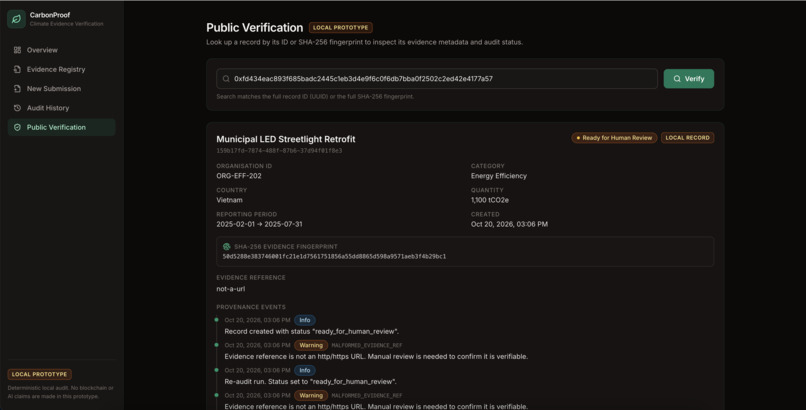Click the second Info badge before Re-audit run
806x410 pixels.
[x=305, y=370]
